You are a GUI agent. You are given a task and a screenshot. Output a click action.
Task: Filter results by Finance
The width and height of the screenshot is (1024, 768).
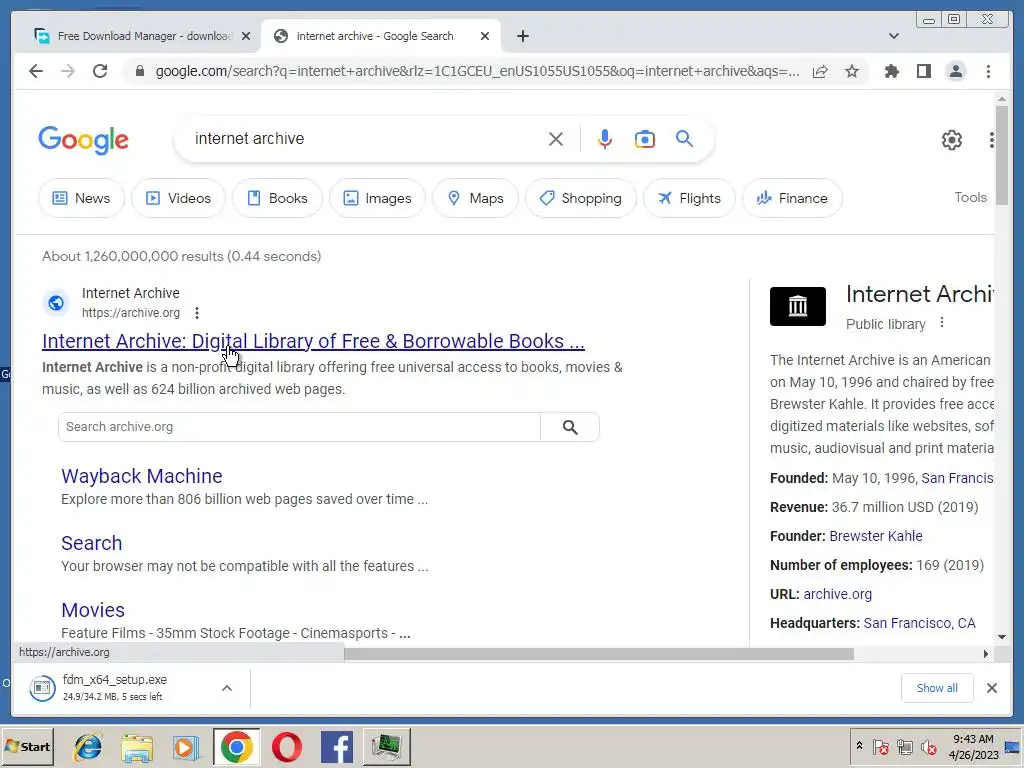[792, 198]
